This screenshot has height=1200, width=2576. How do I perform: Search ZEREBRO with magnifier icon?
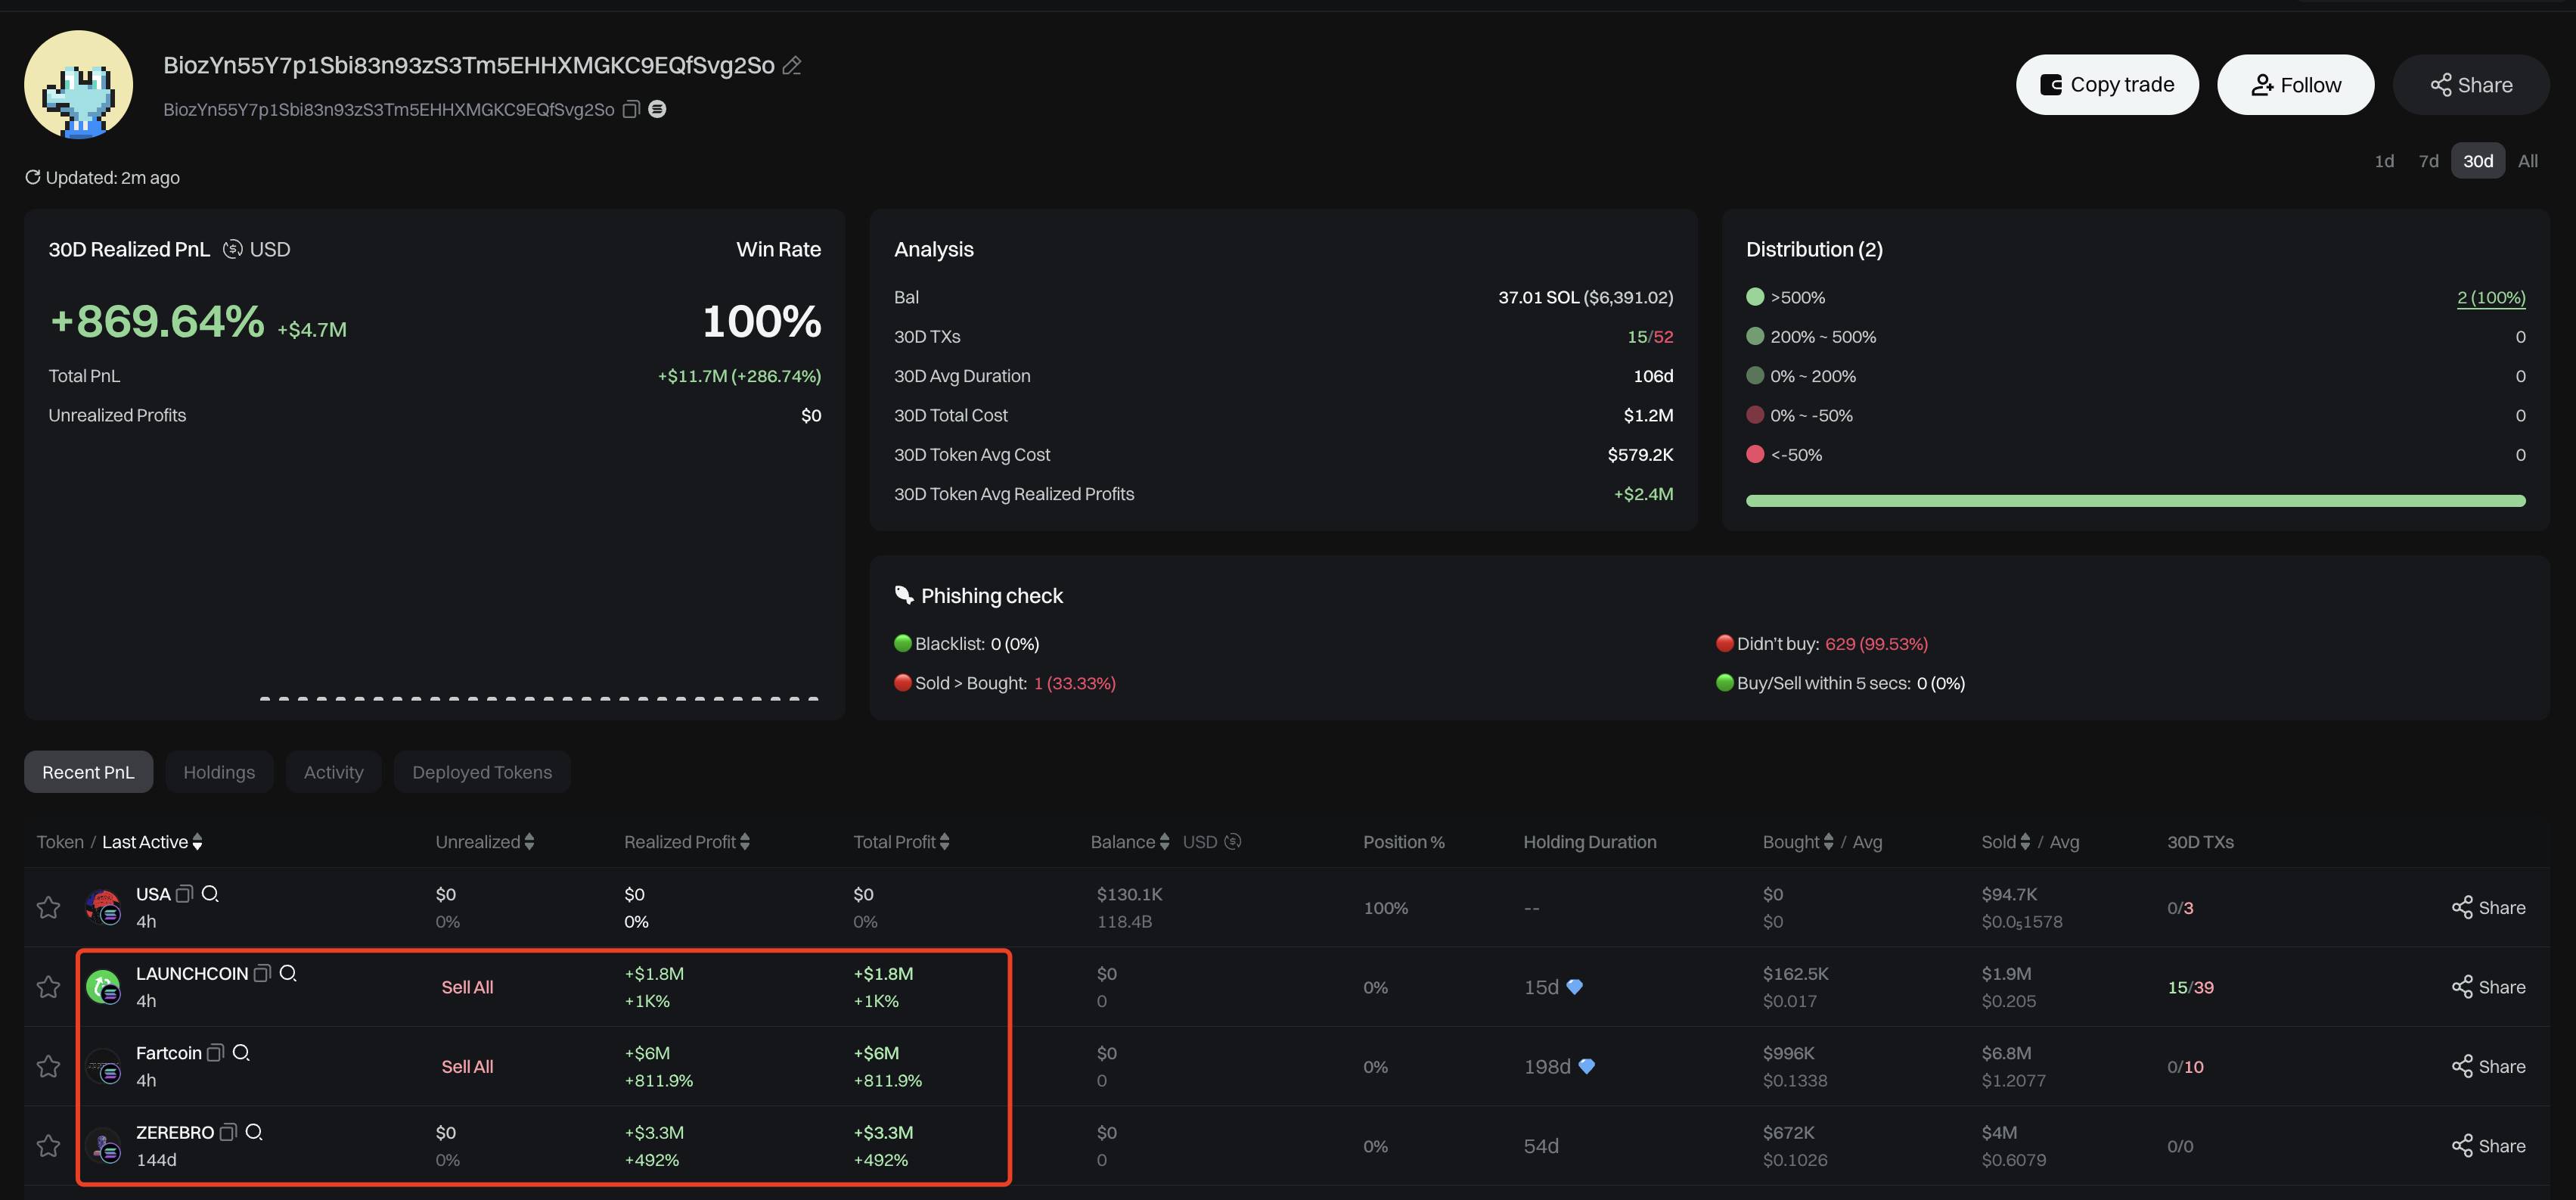point(254,1132)
